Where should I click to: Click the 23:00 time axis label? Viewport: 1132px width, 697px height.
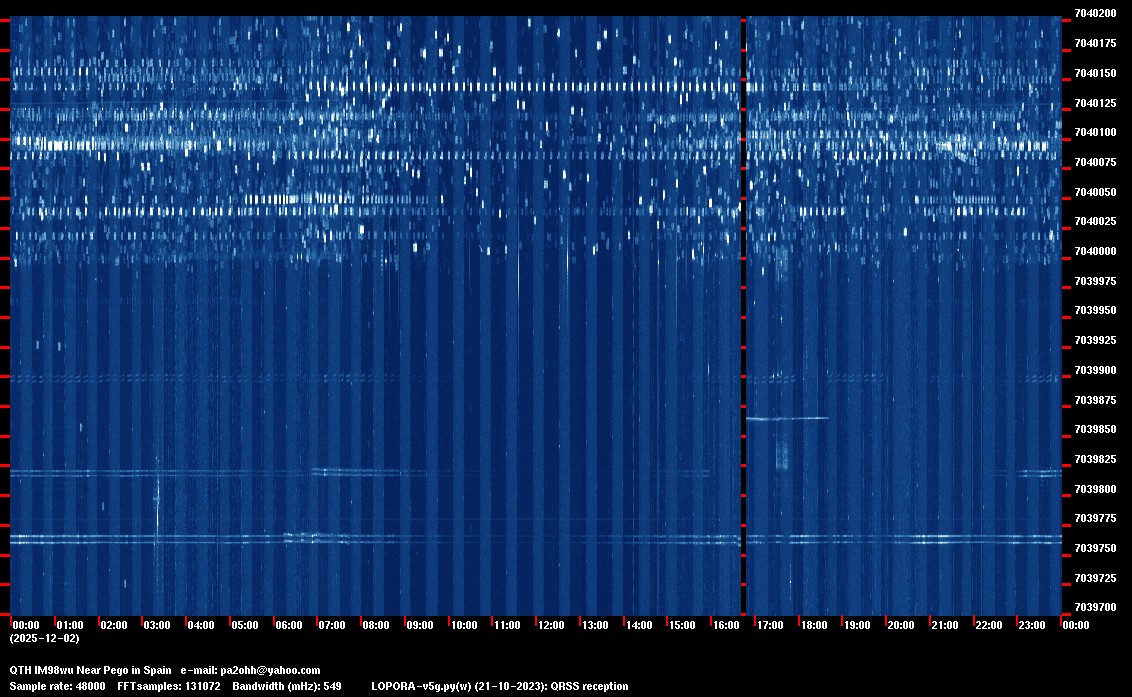point(1032,625)
